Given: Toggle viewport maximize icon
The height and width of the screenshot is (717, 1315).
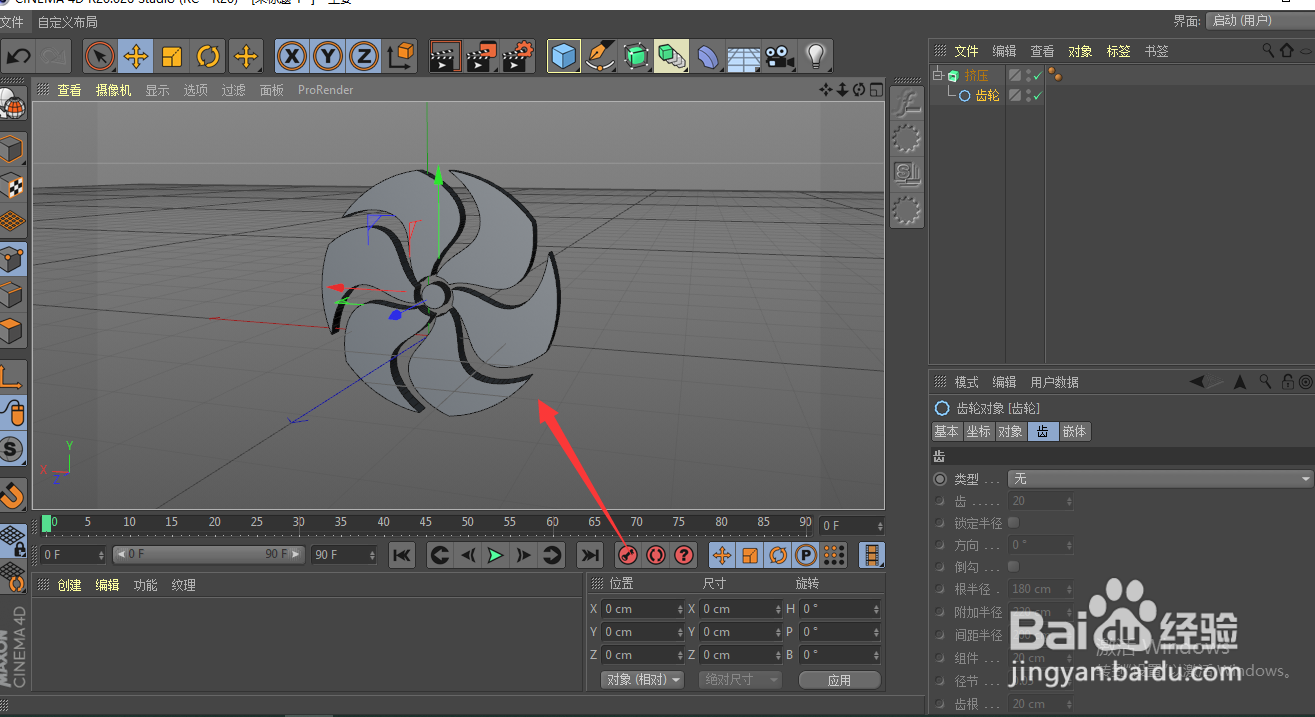Looking at the screenshot, I should tap(876, 90).
